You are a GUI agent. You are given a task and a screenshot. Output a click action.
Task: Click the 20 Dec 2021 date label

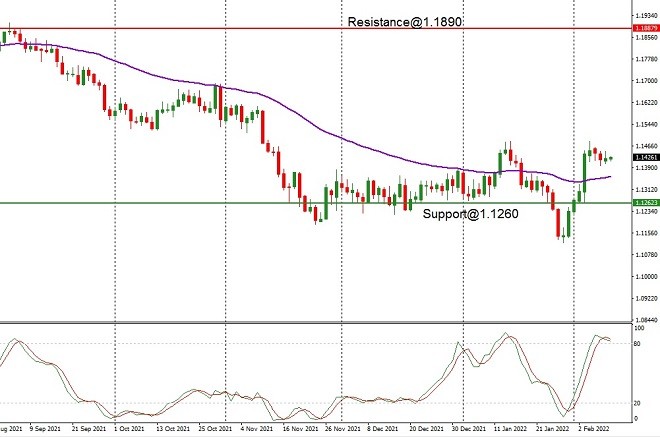pos(426,429)
